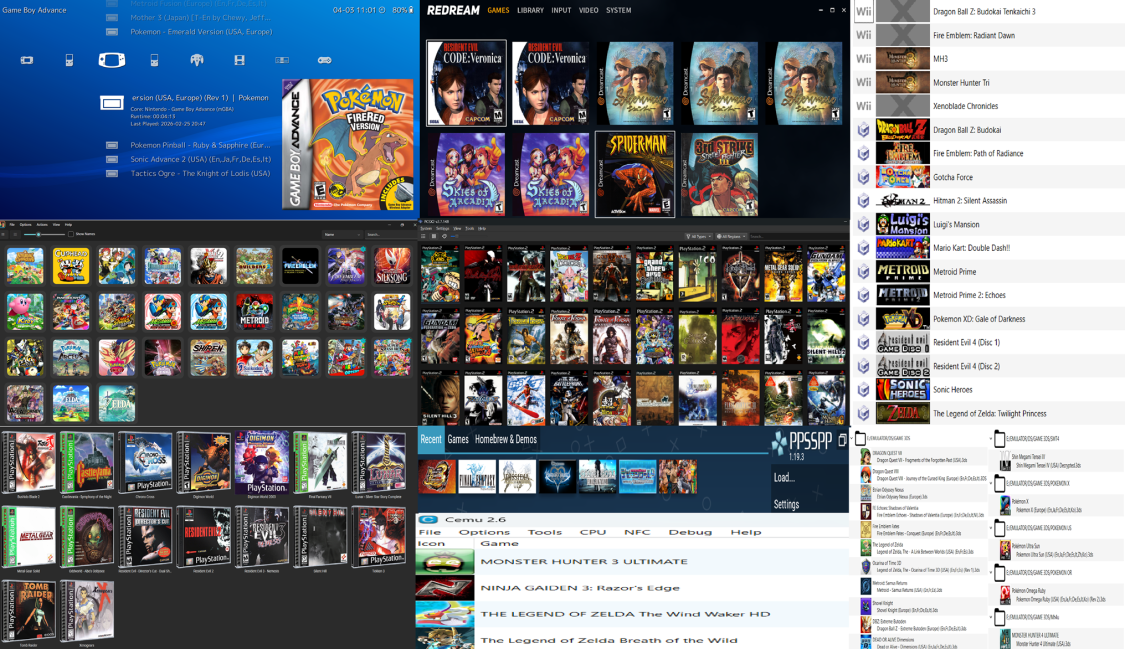This screenshot has width=1125, height=649.
Task: Click the PCSX2 list view toolbar icon
Action: [423, 236]
